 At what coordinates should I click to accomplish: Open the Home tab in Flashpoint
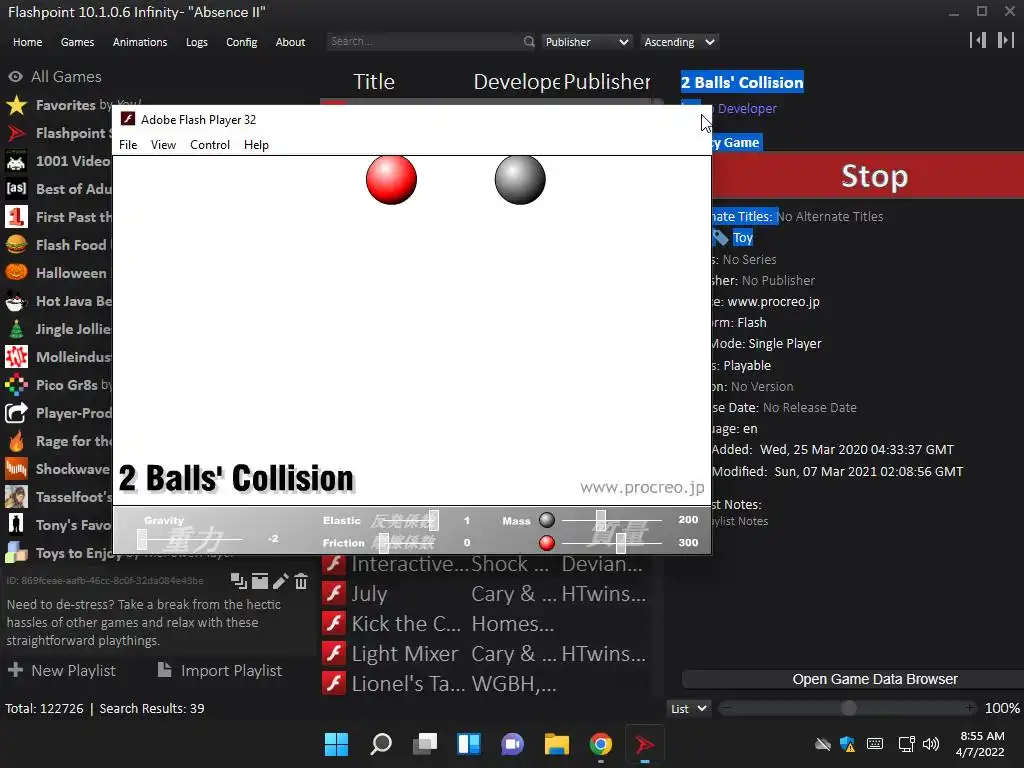click(x=27, y=42)
